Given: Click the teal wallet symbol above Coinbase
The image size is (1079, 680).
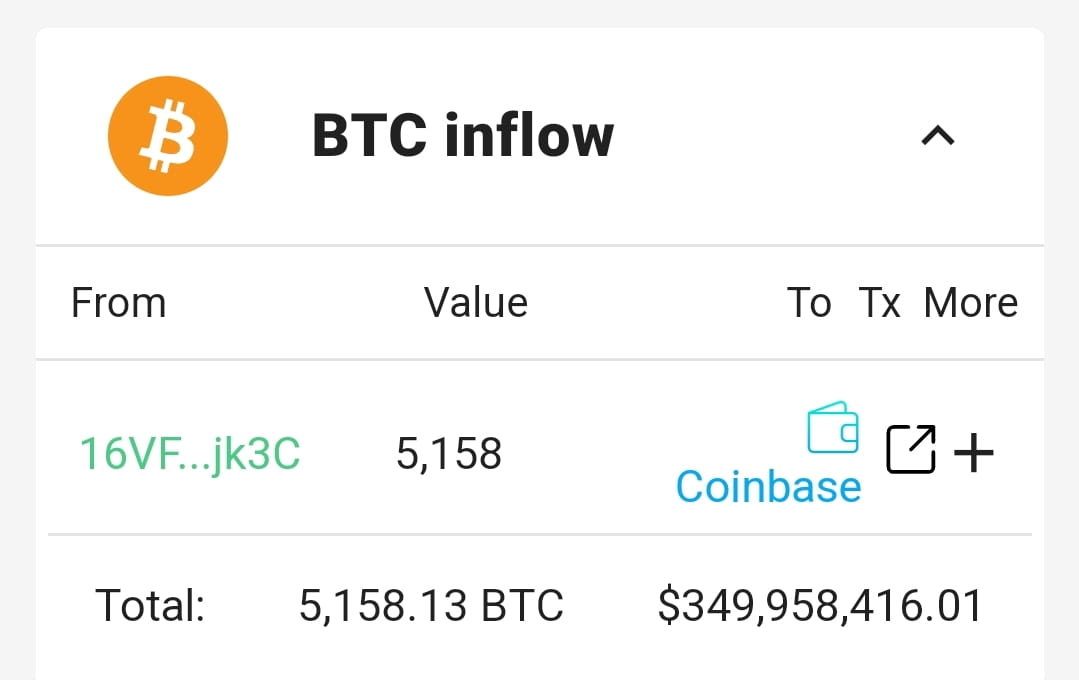Looking at the screenshot, I should (x=833, y=427).
